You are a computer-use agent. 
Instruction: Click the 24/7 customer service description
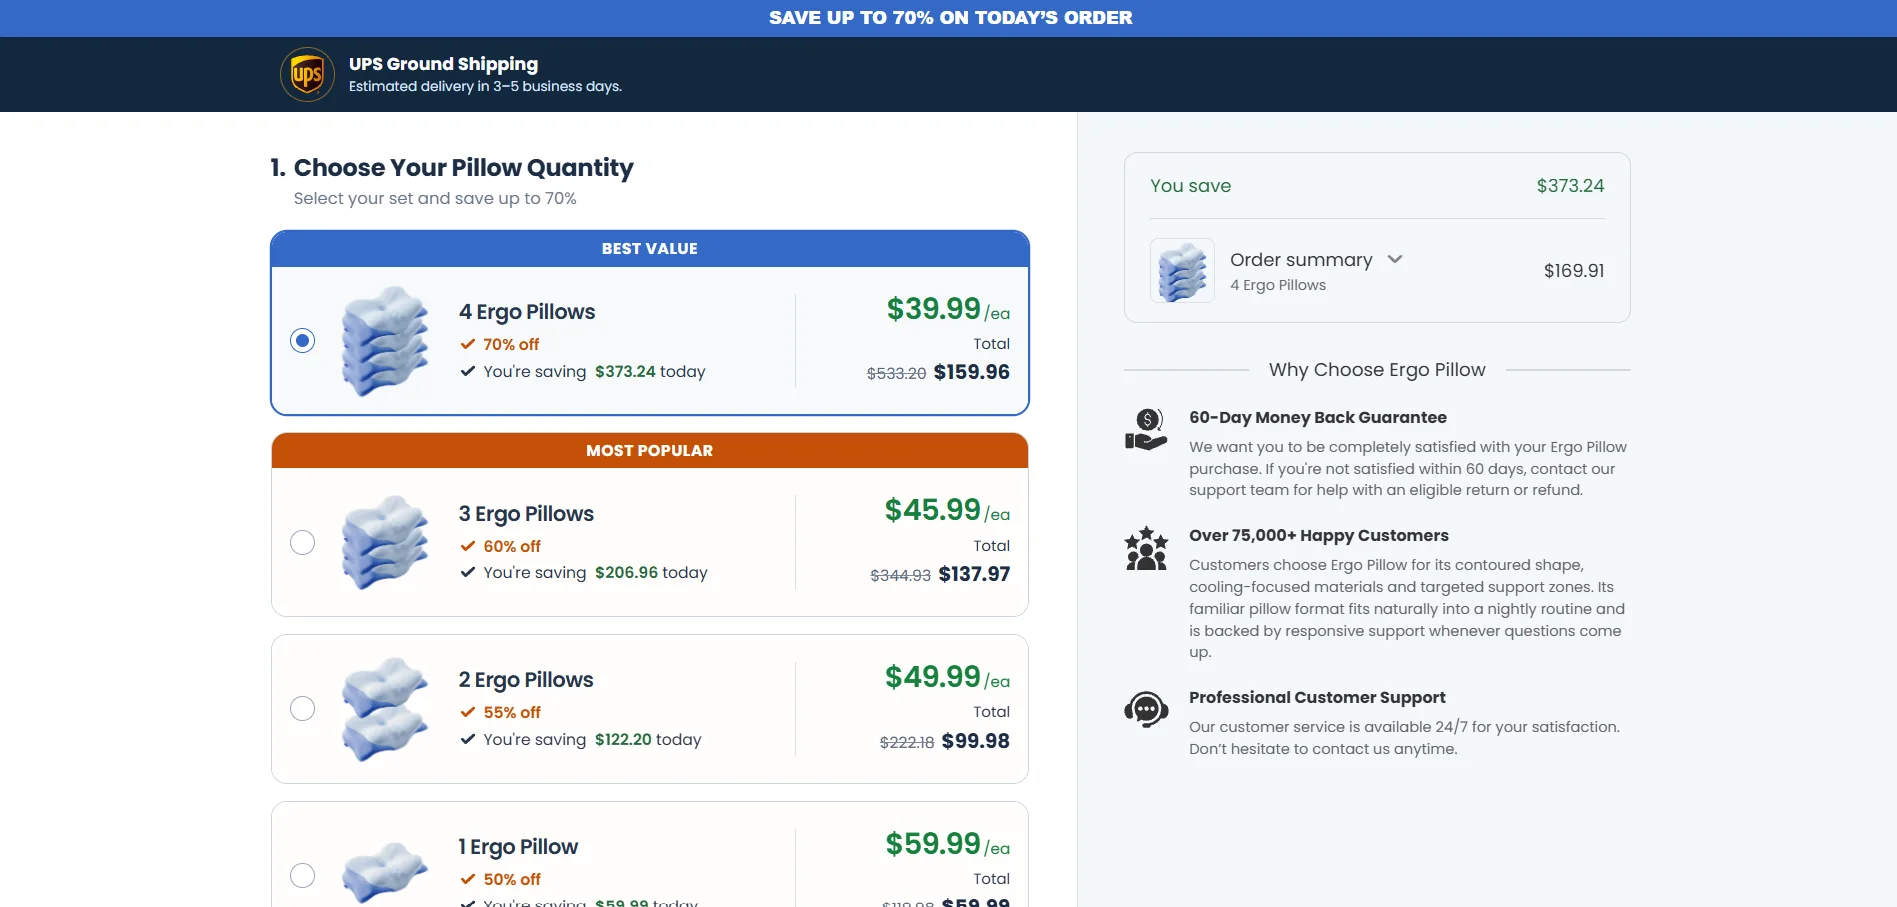click(1404, 738)
